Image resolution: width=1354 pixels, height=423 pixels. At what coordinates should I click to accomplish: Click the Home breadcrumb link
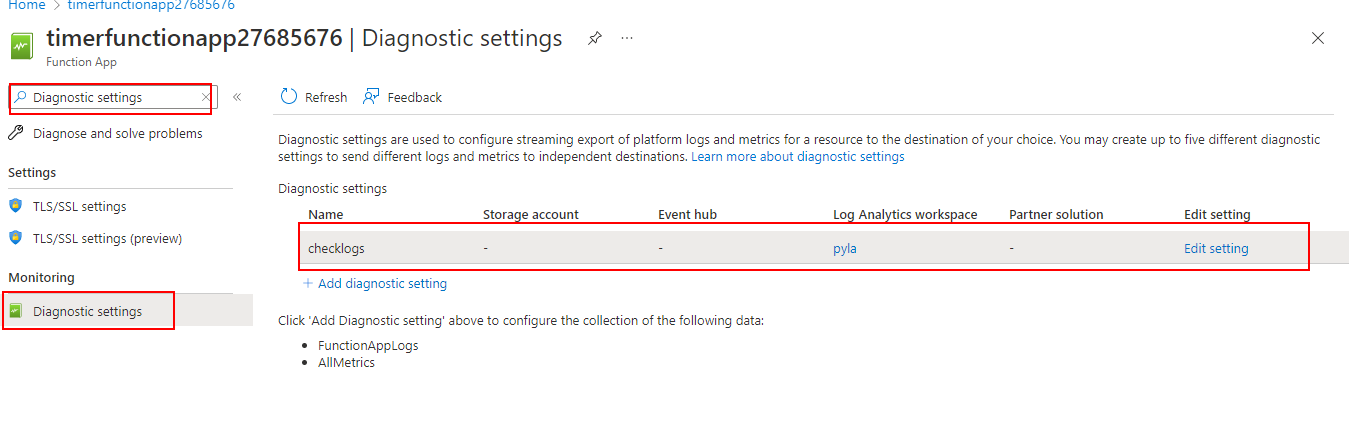[x=27, y=5]
